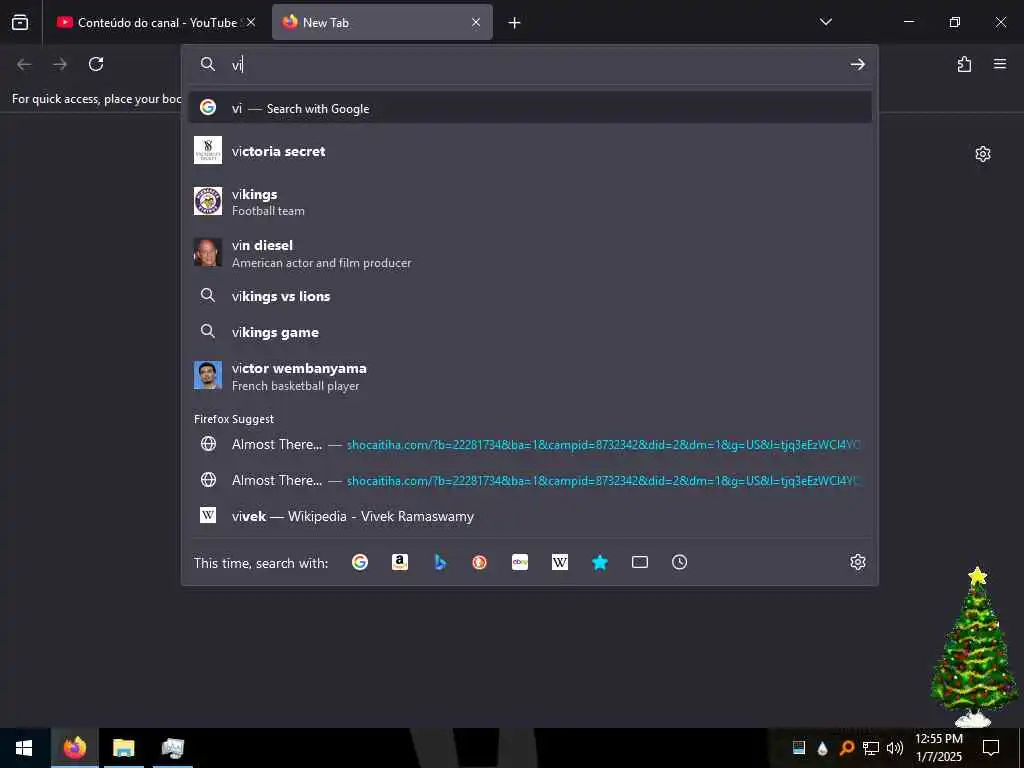Switch to Conteúdo do canal YouTube tab
The width and height of the screenshot is (1024, 768).
[x=155, y=22]
